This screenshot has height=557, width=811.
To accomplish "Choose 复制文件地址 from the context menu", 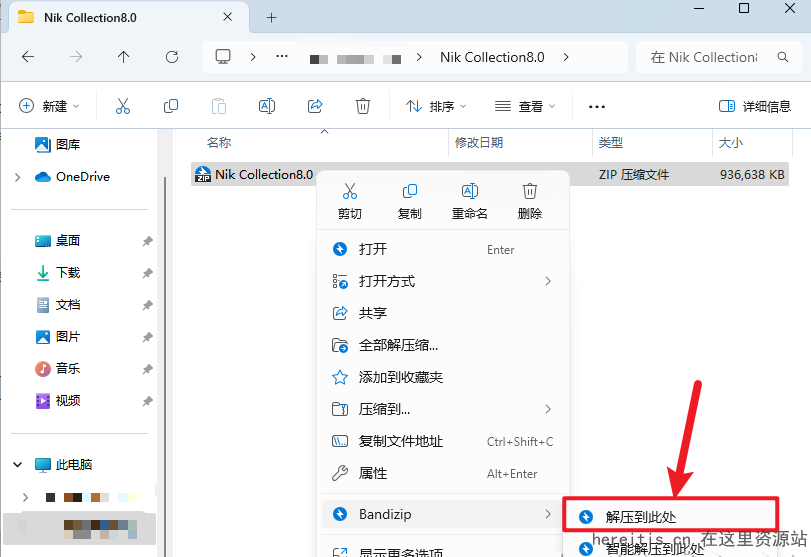I will tap(443, 442).
